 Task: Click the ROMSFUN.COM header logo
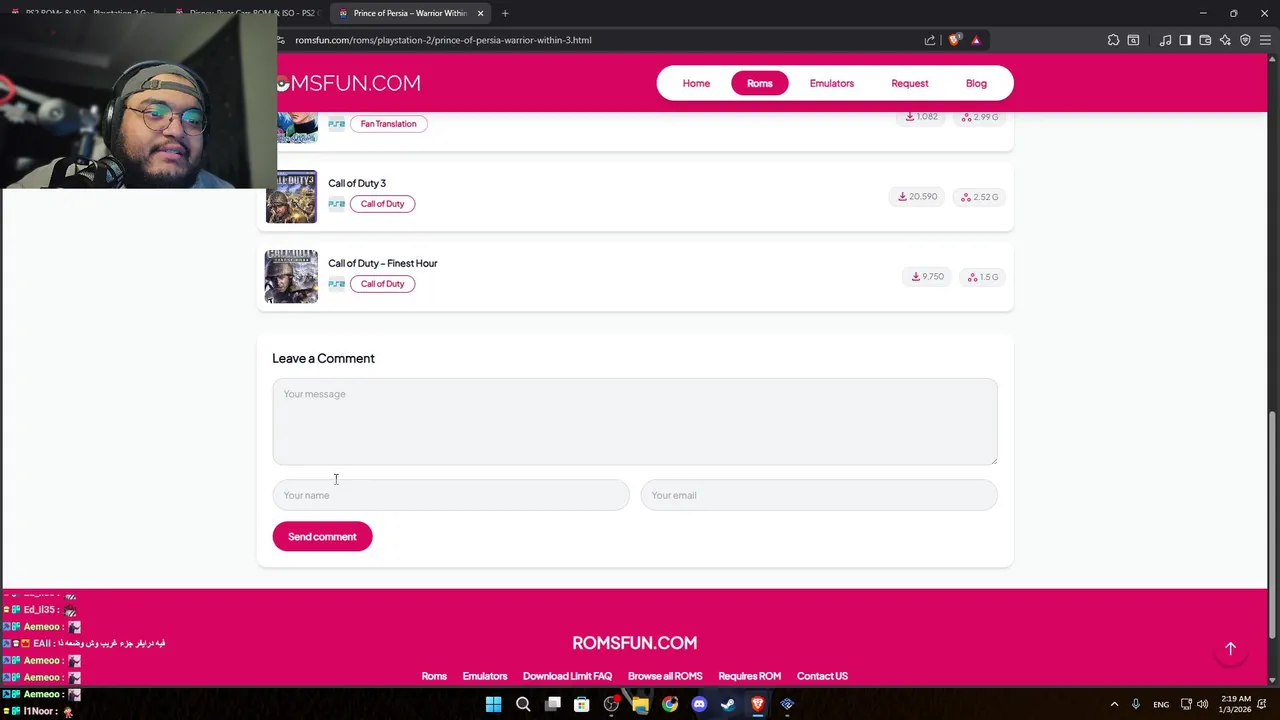tap(348, 83)
